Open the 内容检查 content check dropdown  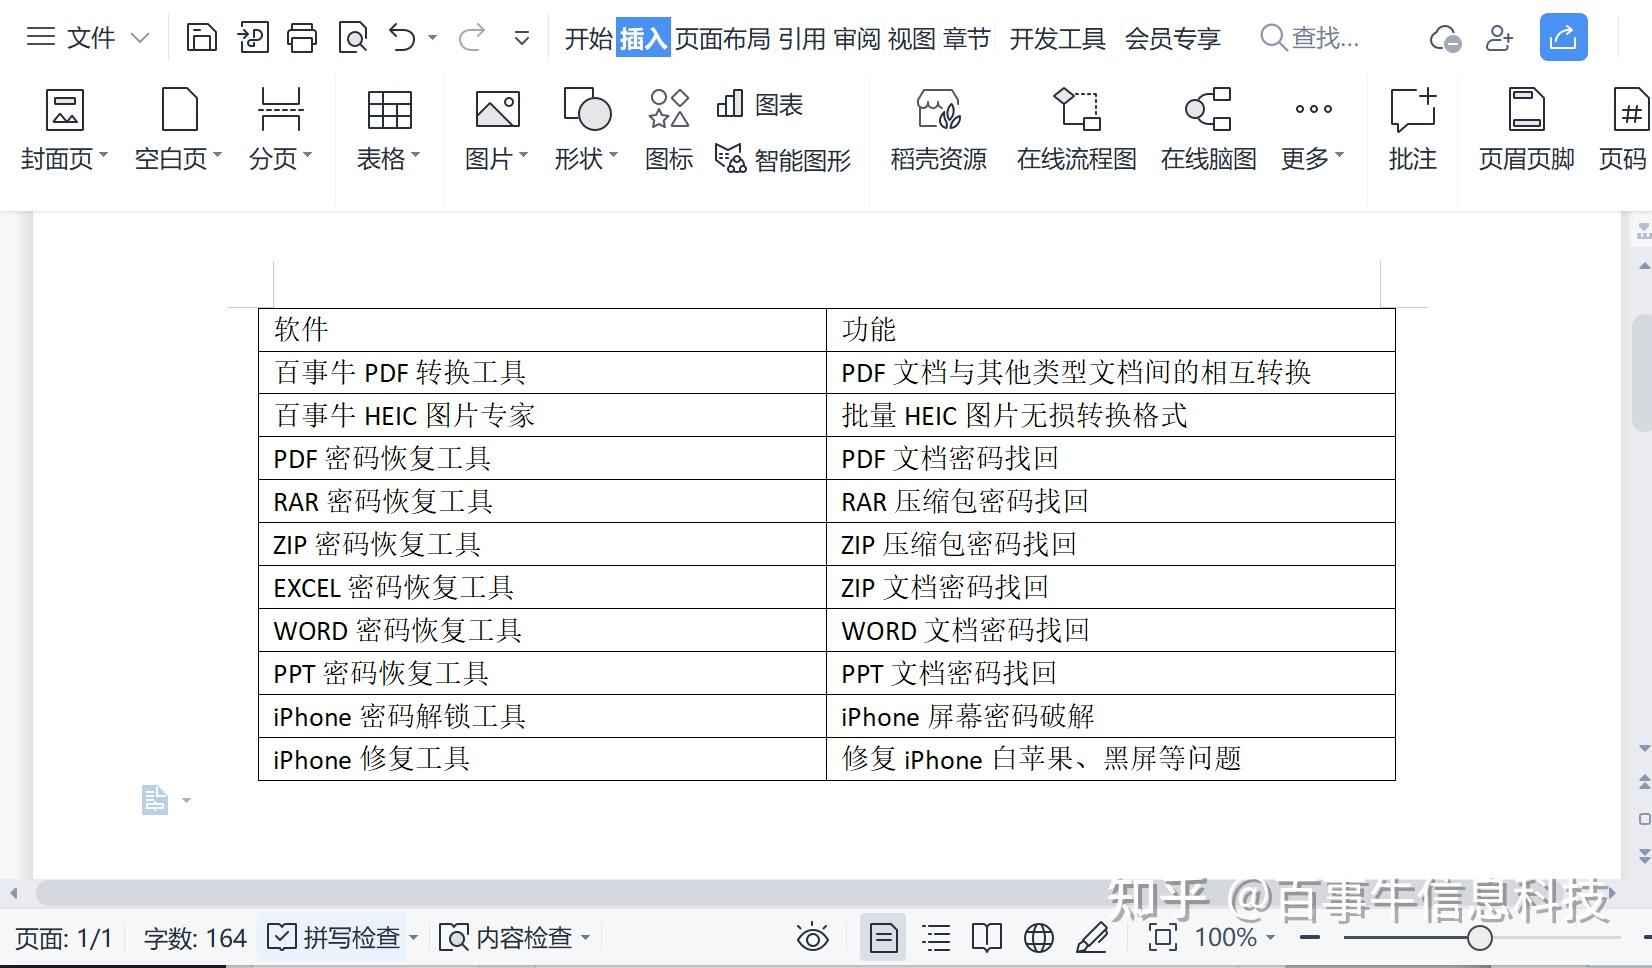pyautogui.click(x=585, y=938)
